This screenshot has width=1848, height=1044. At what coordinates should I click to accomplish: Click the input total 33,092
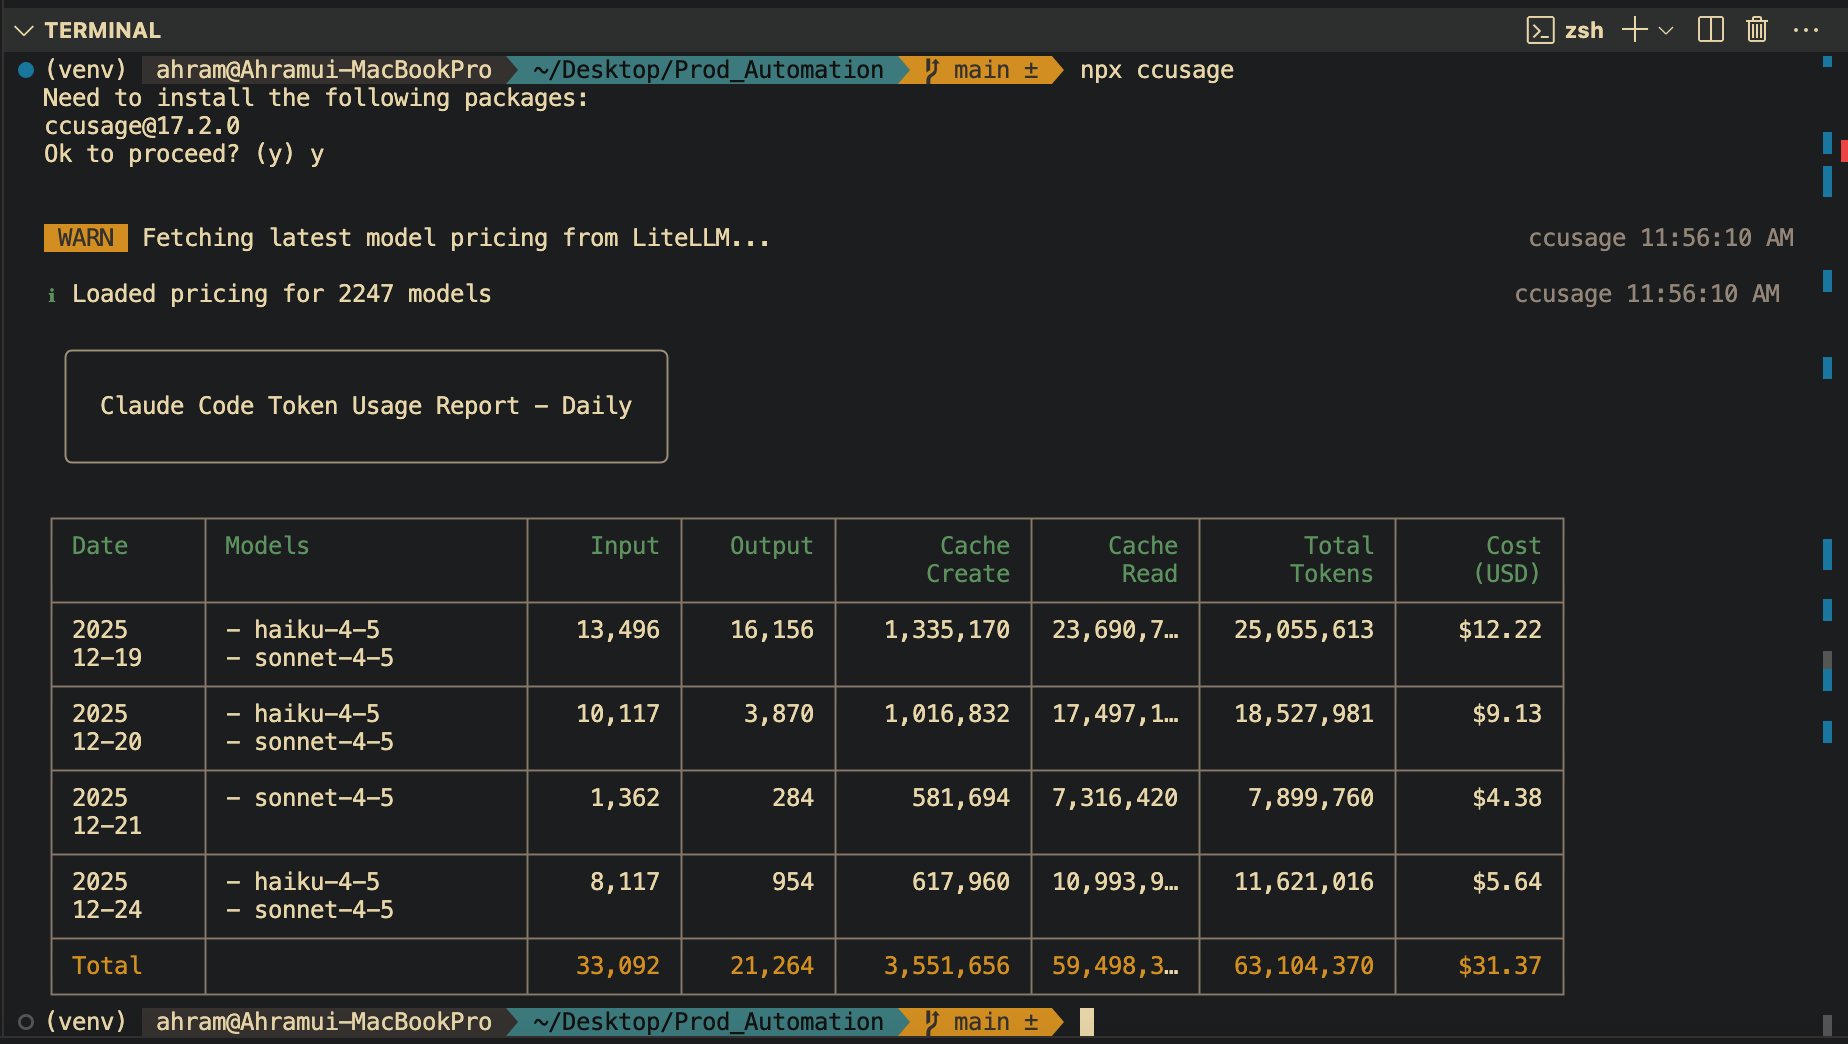coord(618,966)
